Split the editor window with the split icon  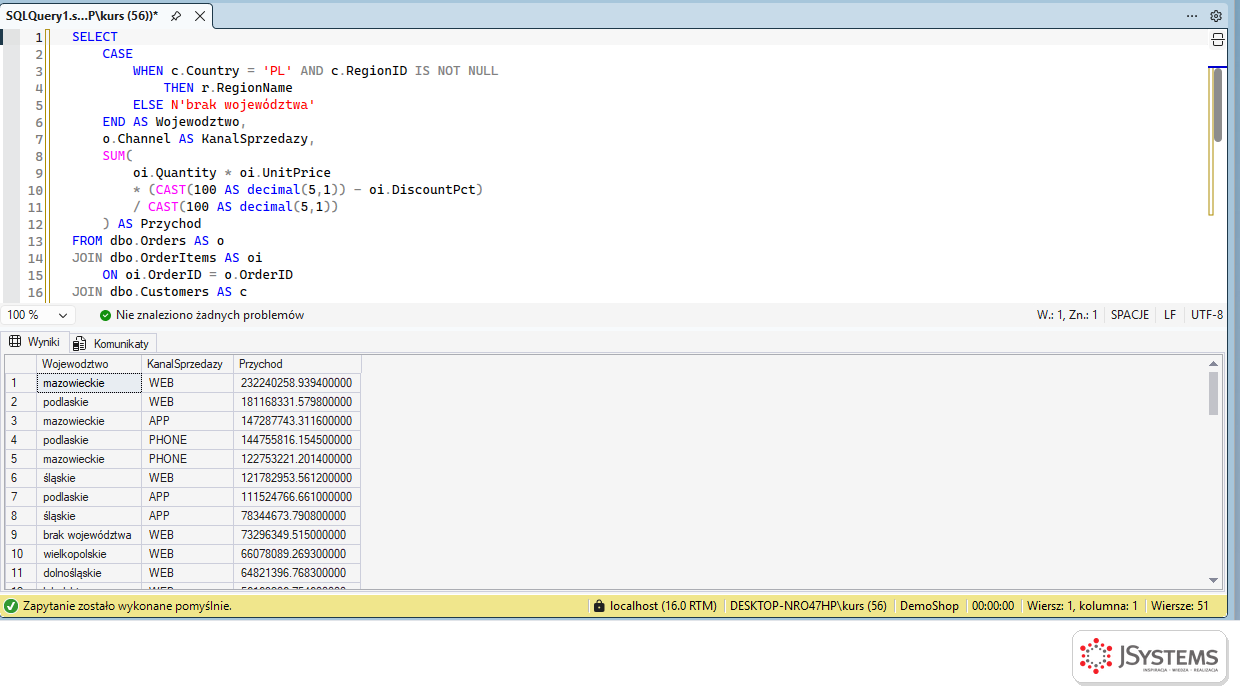pyautogui.click(x=1218, y=39)
